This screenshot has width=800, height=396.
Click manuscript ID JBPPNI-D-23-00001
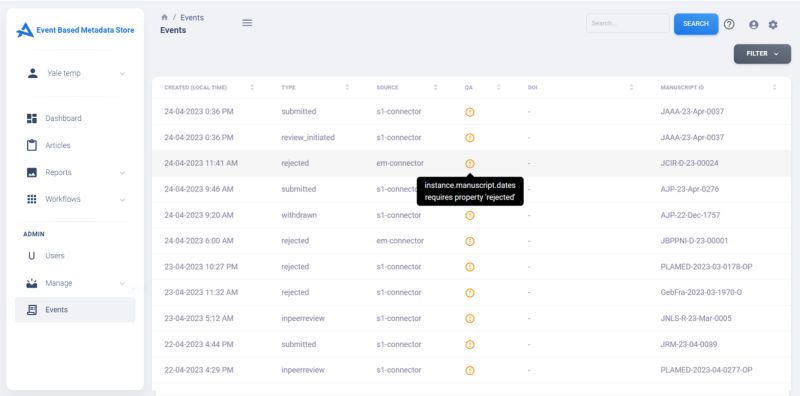(x=694, y=241)
